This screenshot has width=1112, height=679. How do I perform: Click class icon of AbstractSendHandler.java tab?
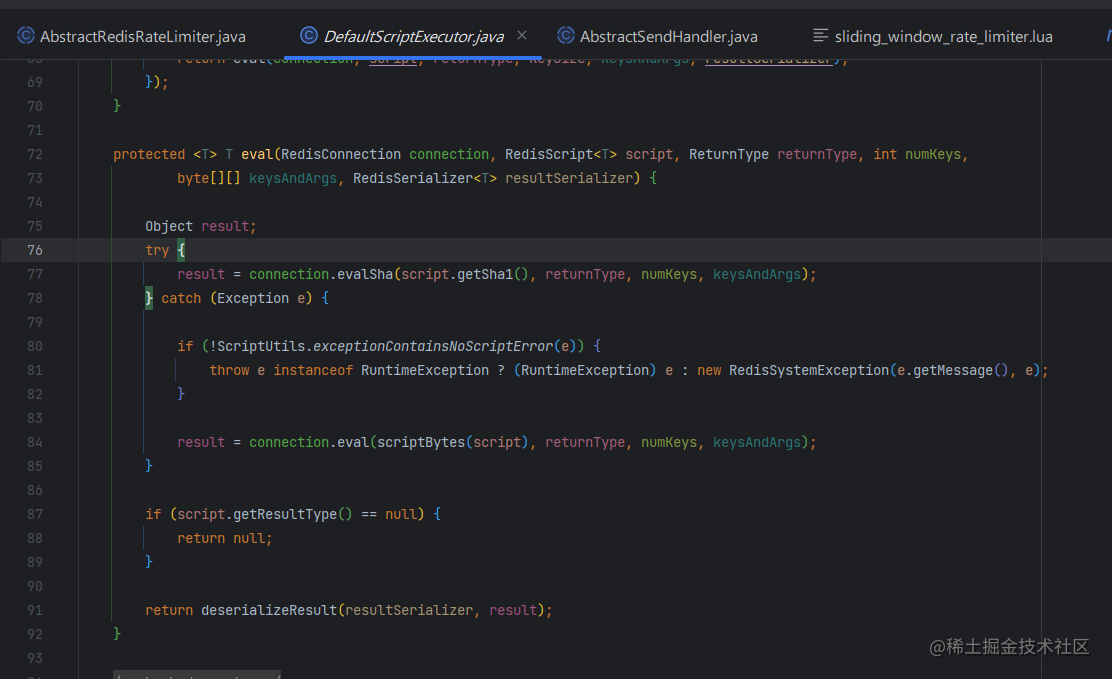pos(565,35)
